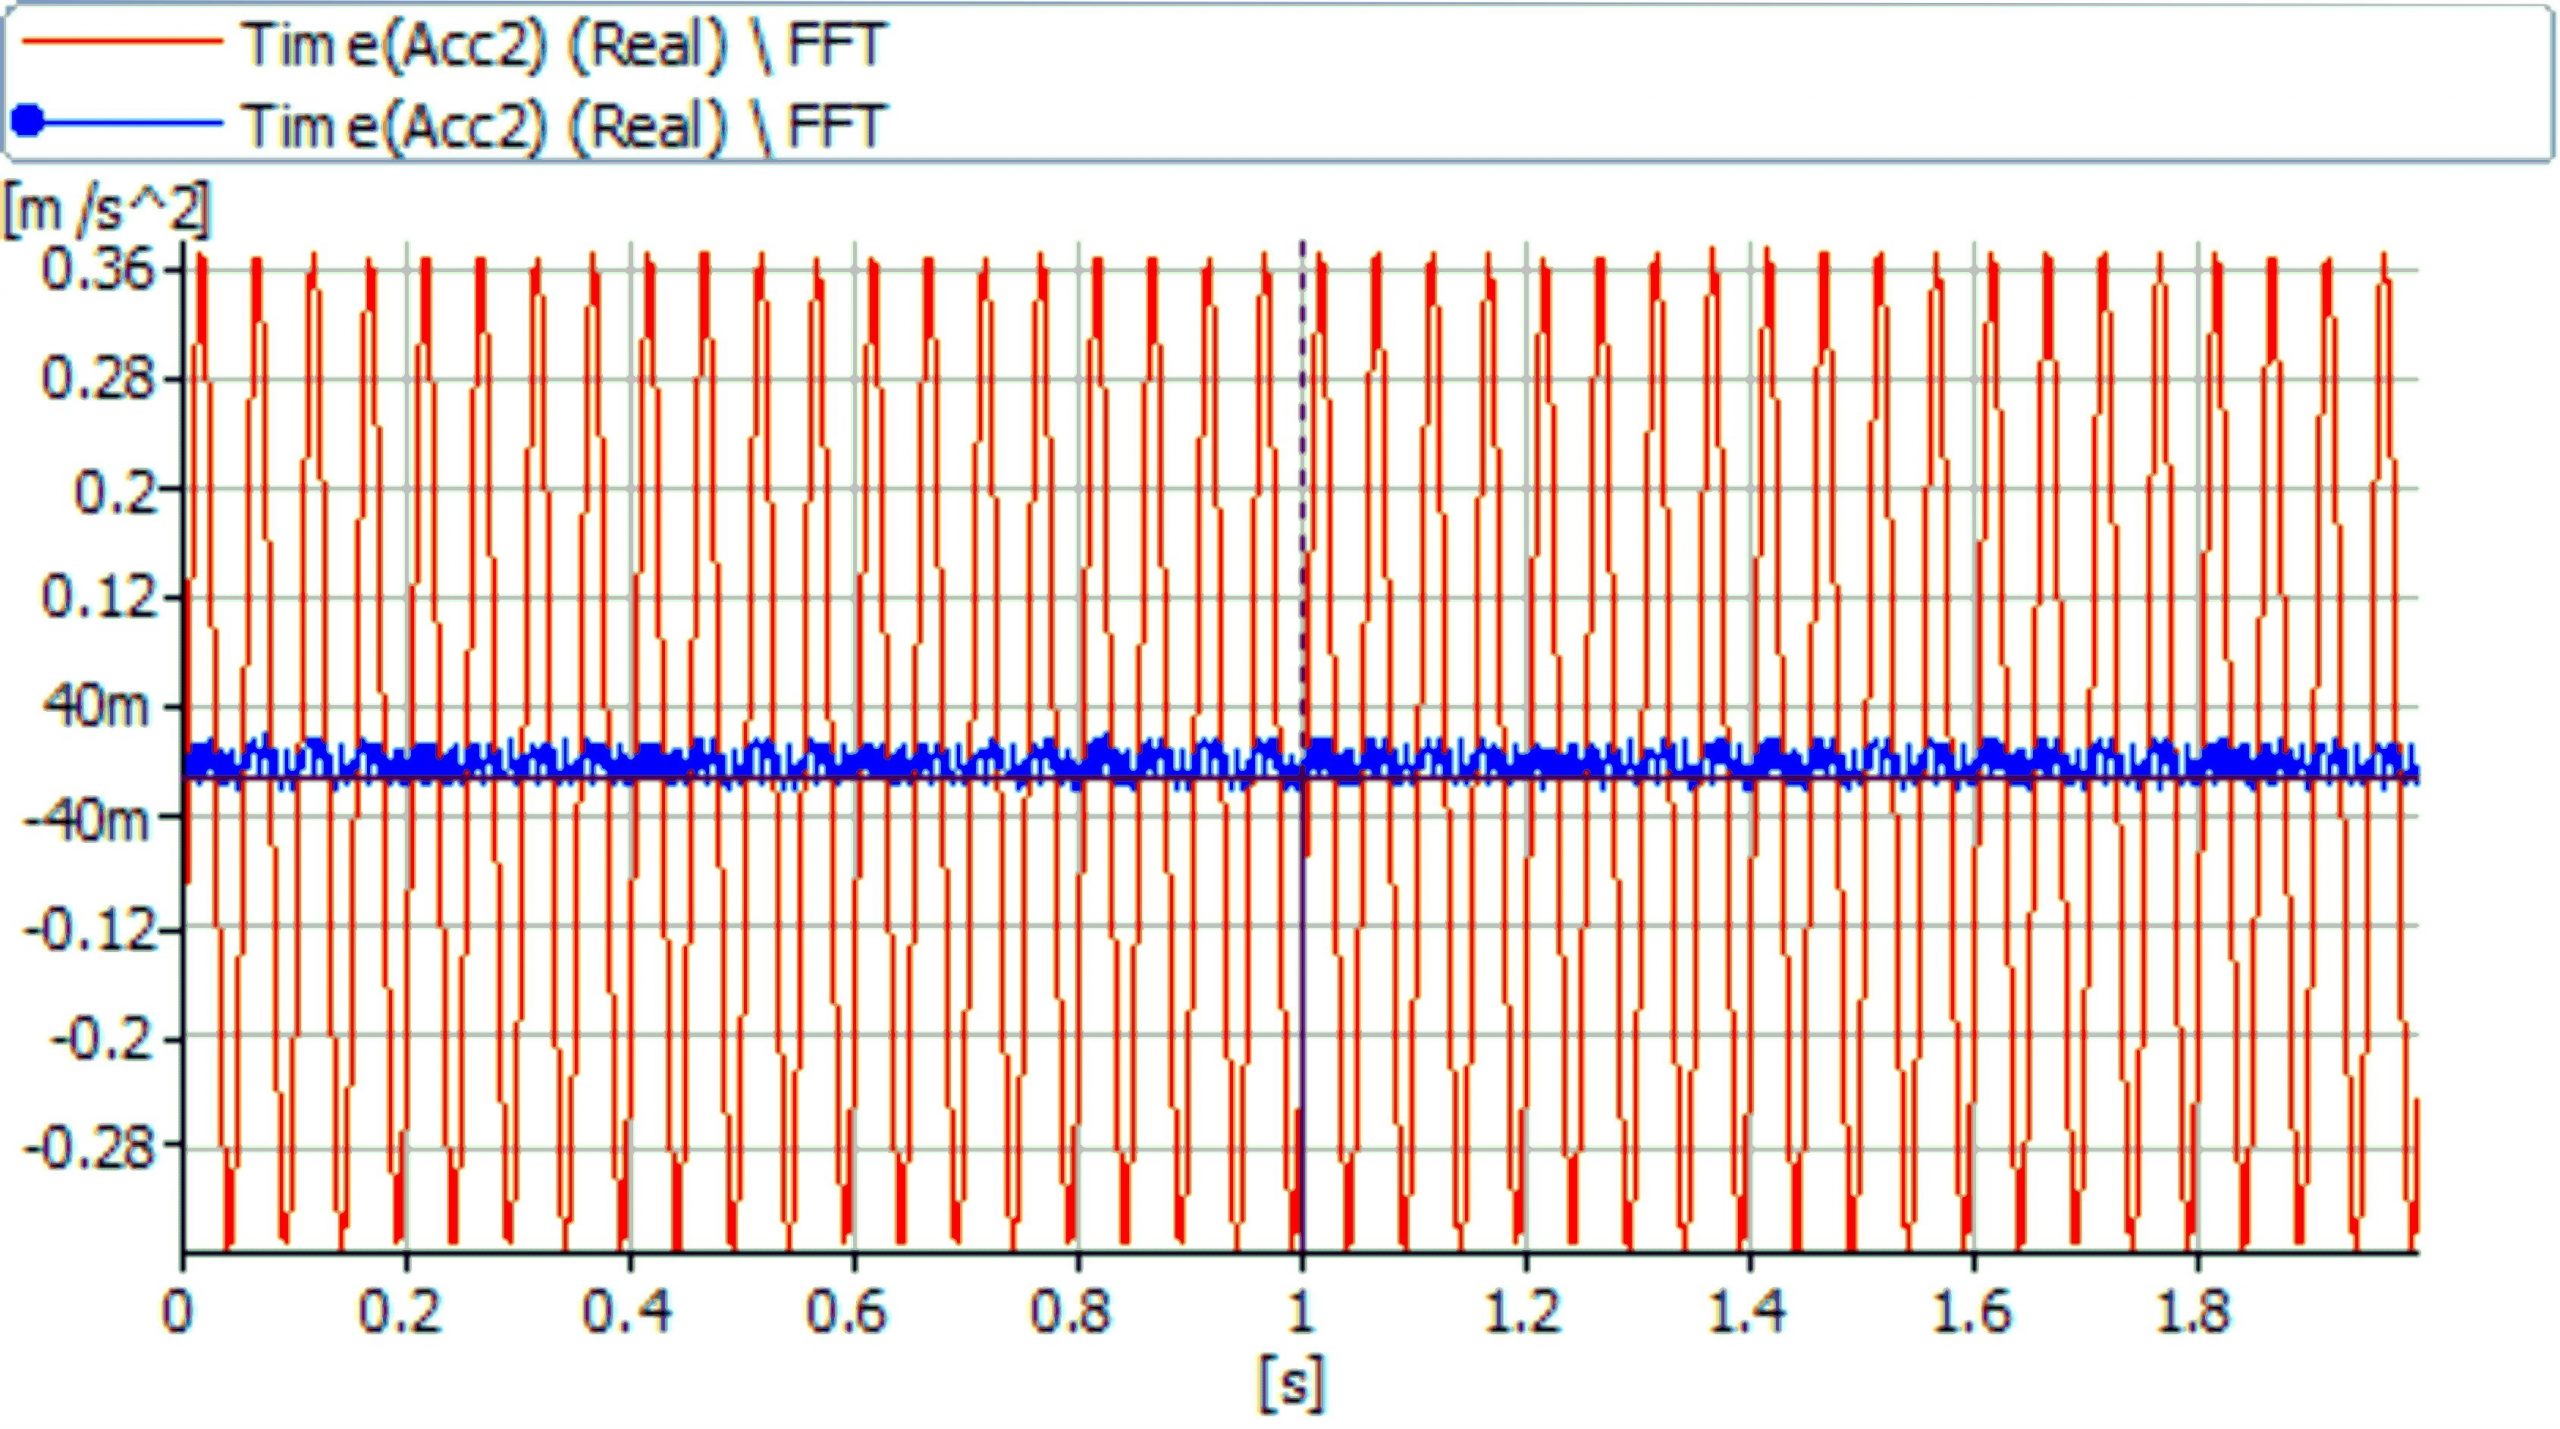Click the x-axis tick label 1
This screenshot has height=1429, width=2560.
click(1300, 1311)
